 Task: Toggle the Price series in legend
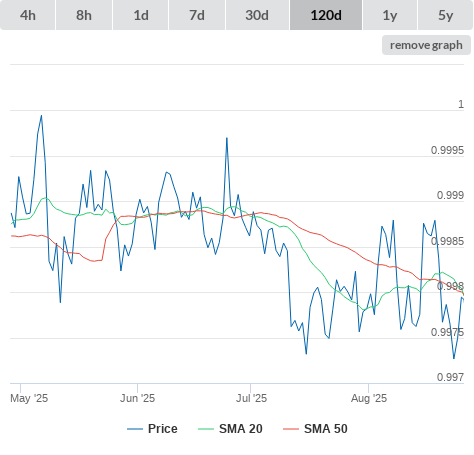pyautogui.click(x=163, y=429)
